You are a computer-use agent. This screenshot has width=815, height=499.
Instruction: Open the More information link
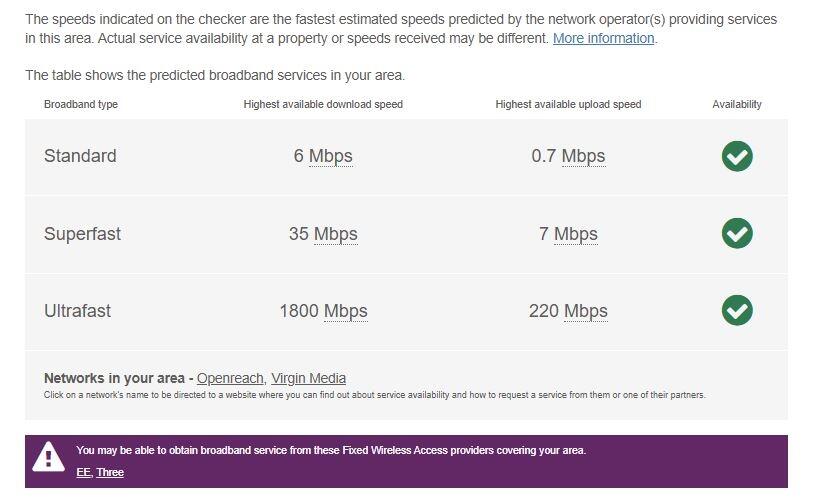coord(603,38)
